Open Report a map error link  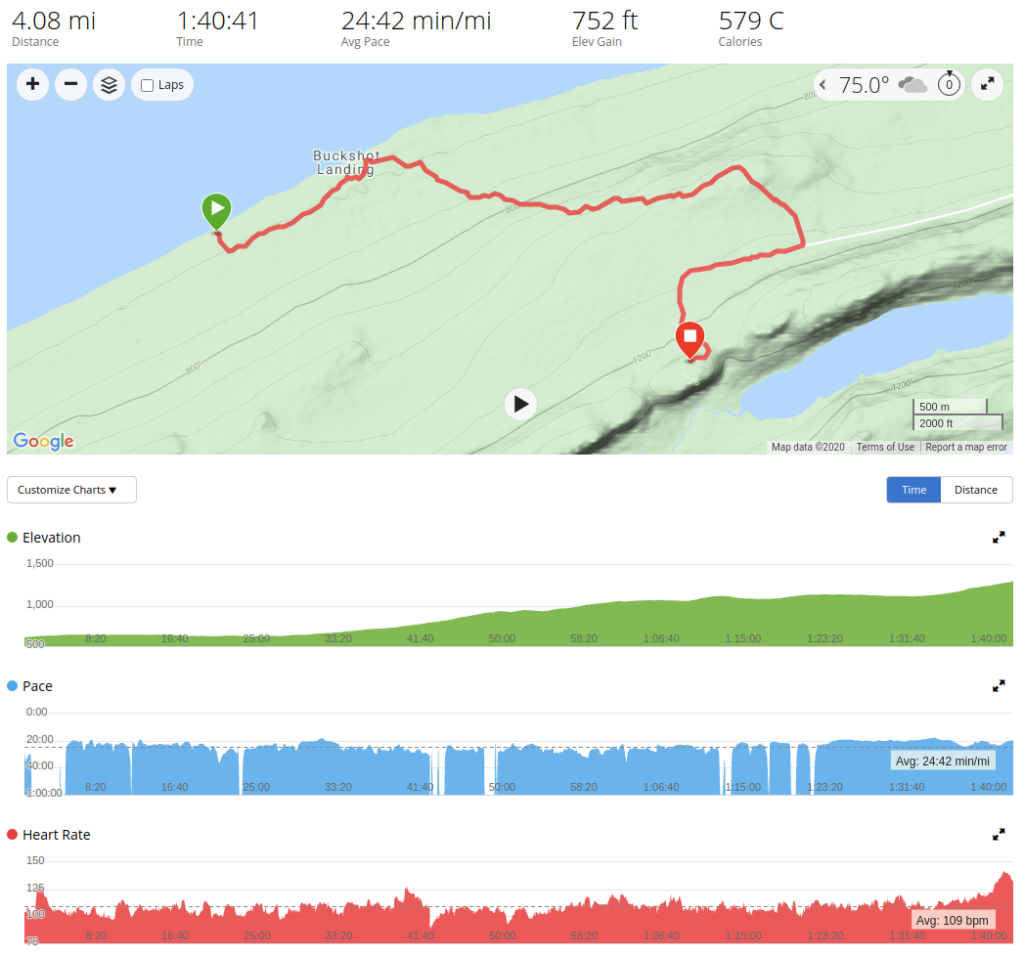(x=966, y=447)
